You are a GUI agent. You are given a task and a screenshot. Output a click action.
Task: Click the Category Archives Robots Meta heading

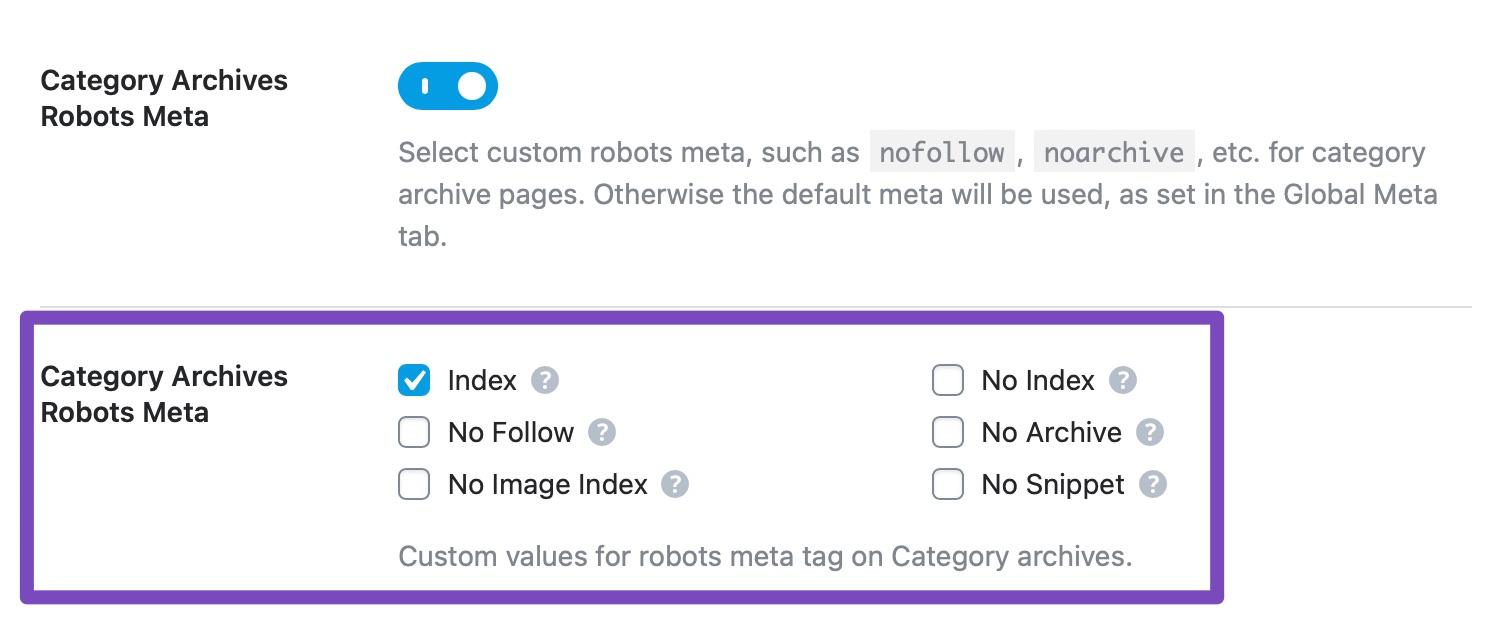(x=164, y=394)
